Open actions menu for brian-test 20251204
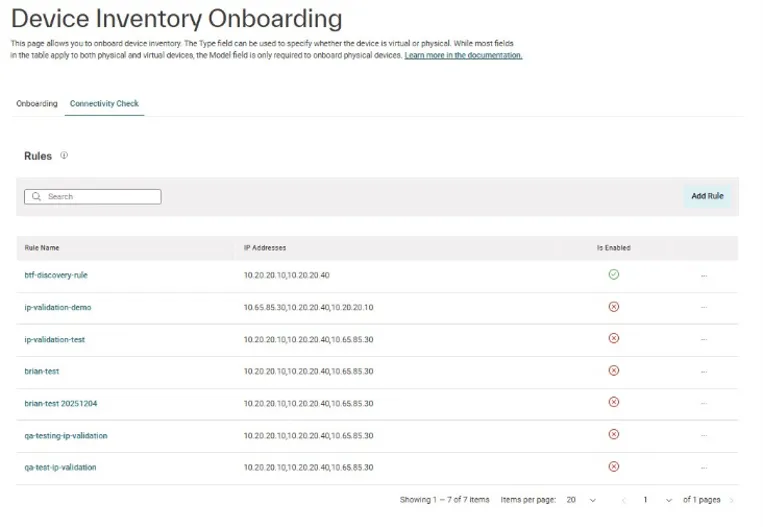The width and height of the screenshot is (763, 527). (704, 403)
